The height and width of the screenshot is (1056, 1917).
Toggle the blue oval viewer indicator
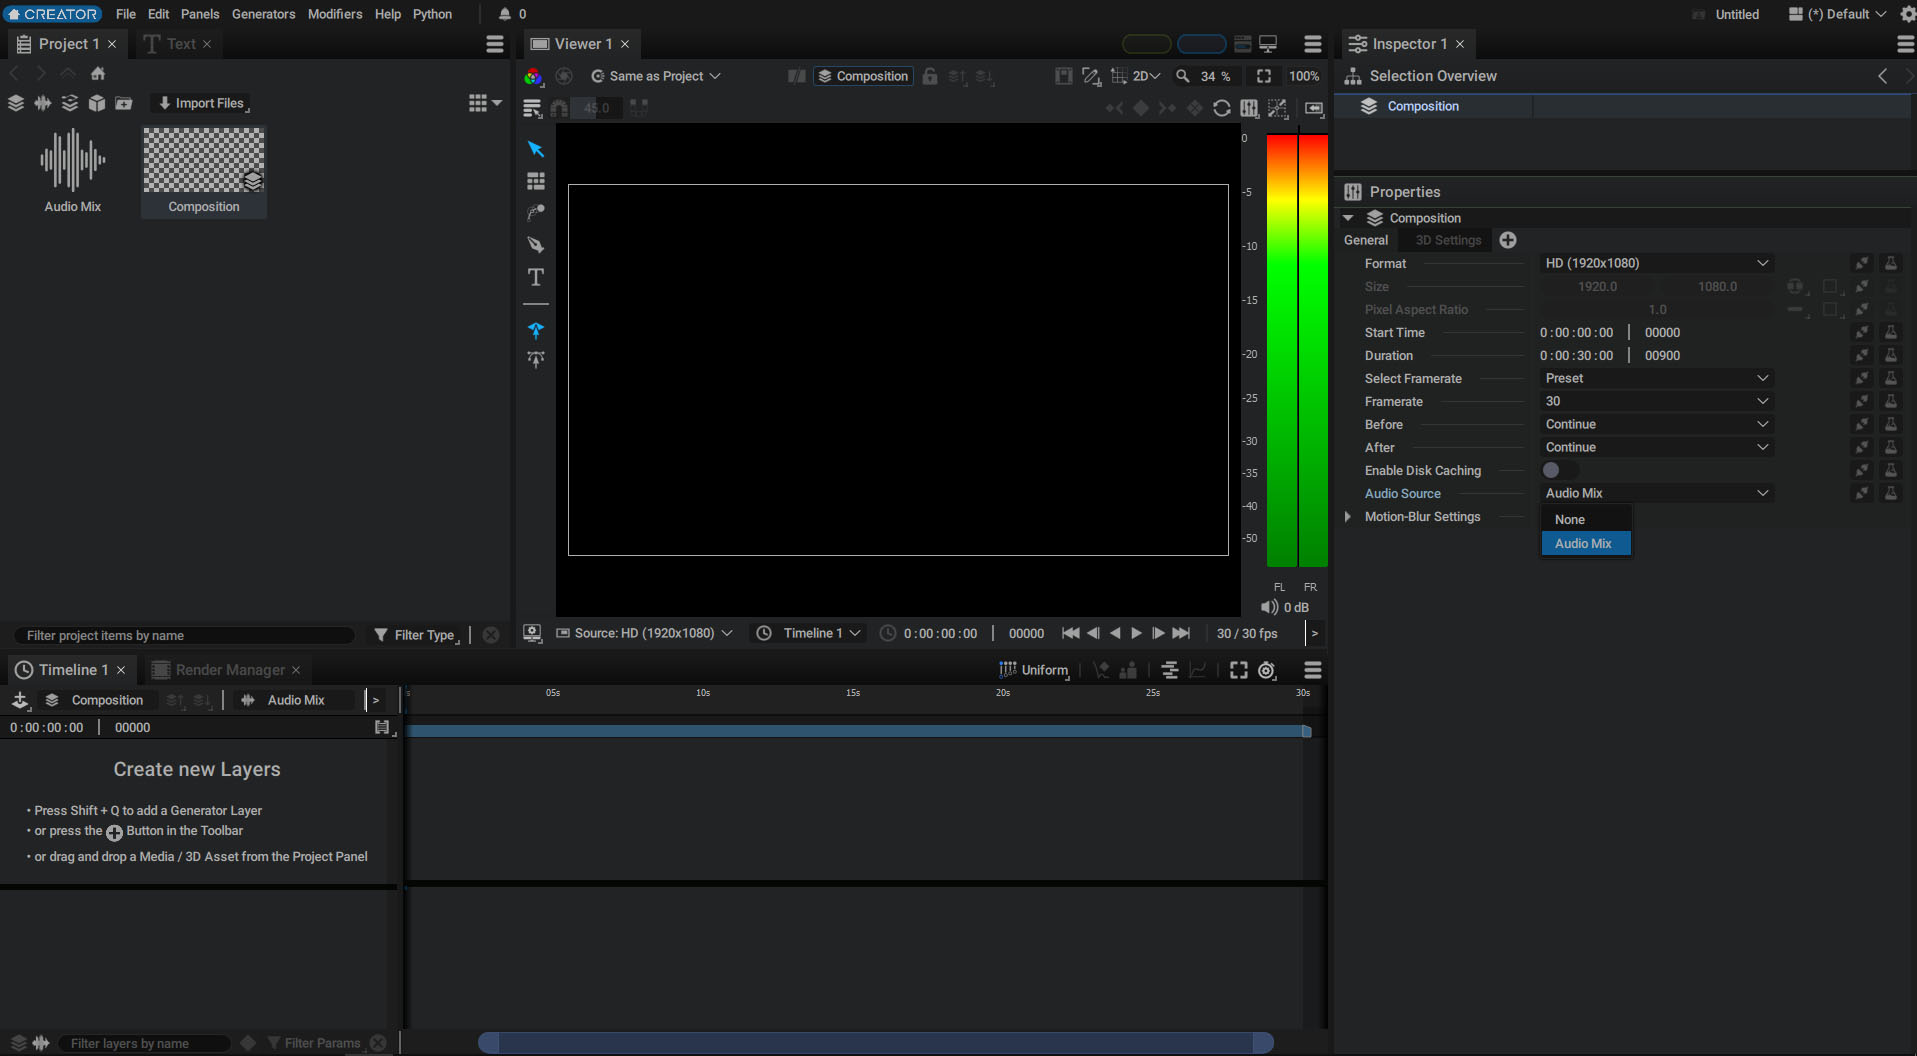click(x=1202, y=44)
